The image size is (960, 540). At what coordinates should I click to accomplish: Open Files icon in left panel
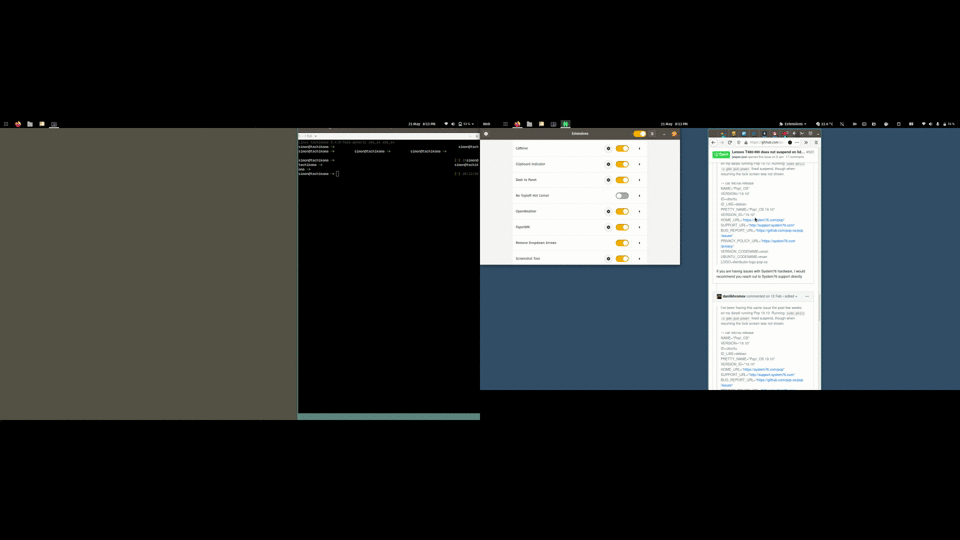tap(30, 124)
